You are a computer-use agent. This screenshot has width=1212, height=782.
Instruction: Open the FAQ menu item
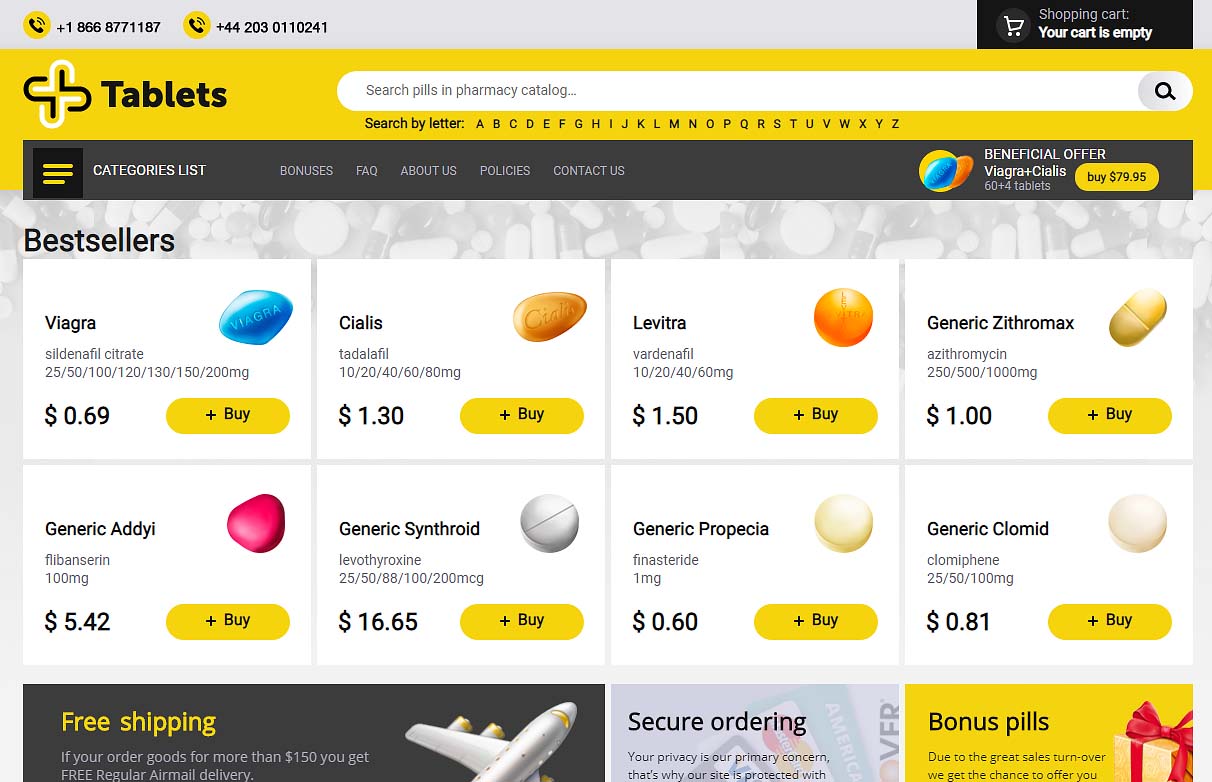[367, 171]
